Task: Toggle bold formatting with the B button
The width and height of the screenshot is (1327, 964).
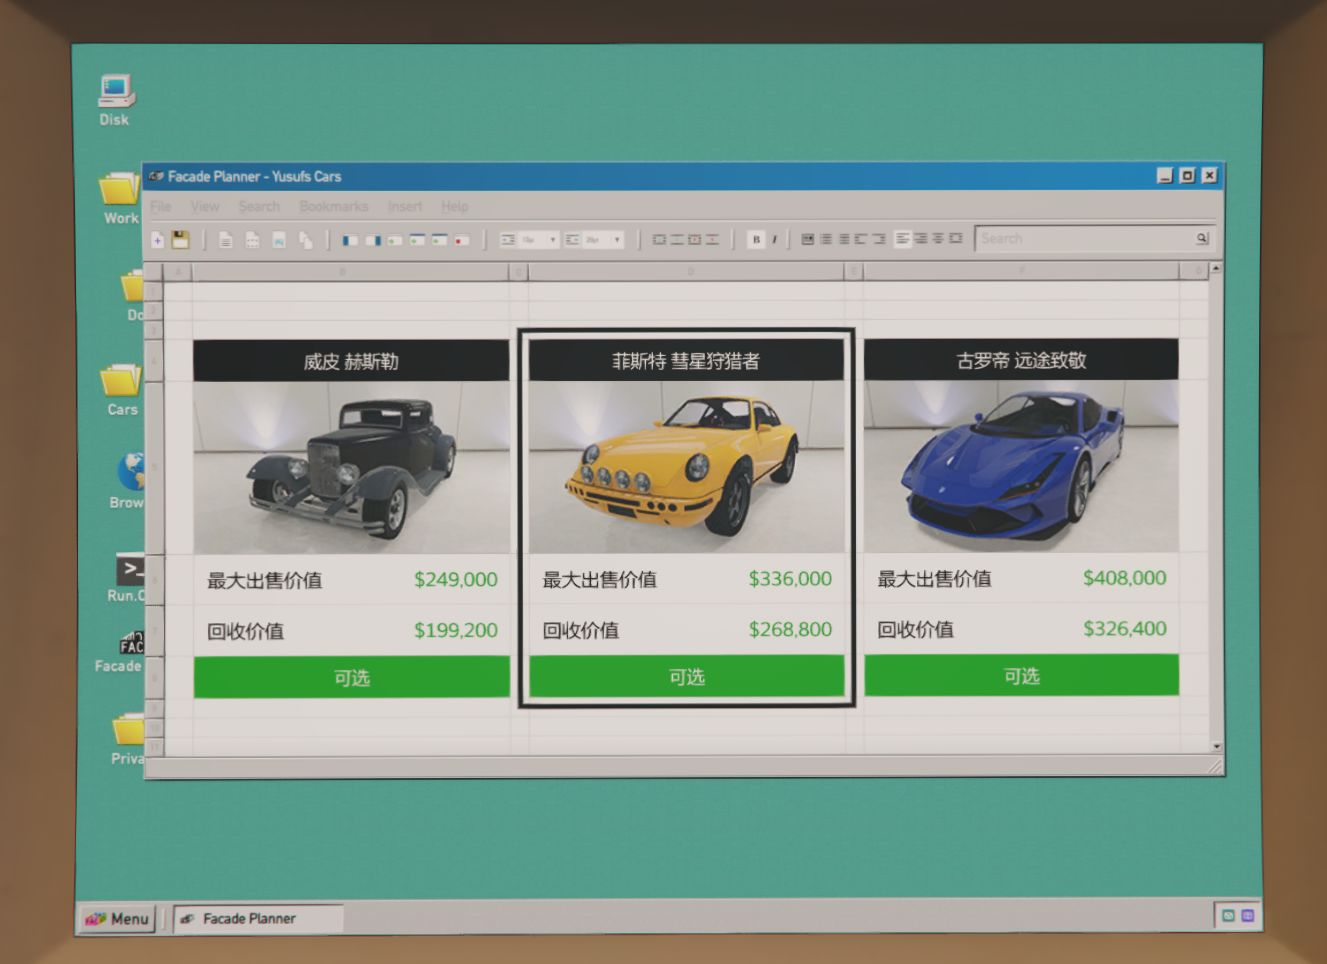Action: (x=757, y=239)
